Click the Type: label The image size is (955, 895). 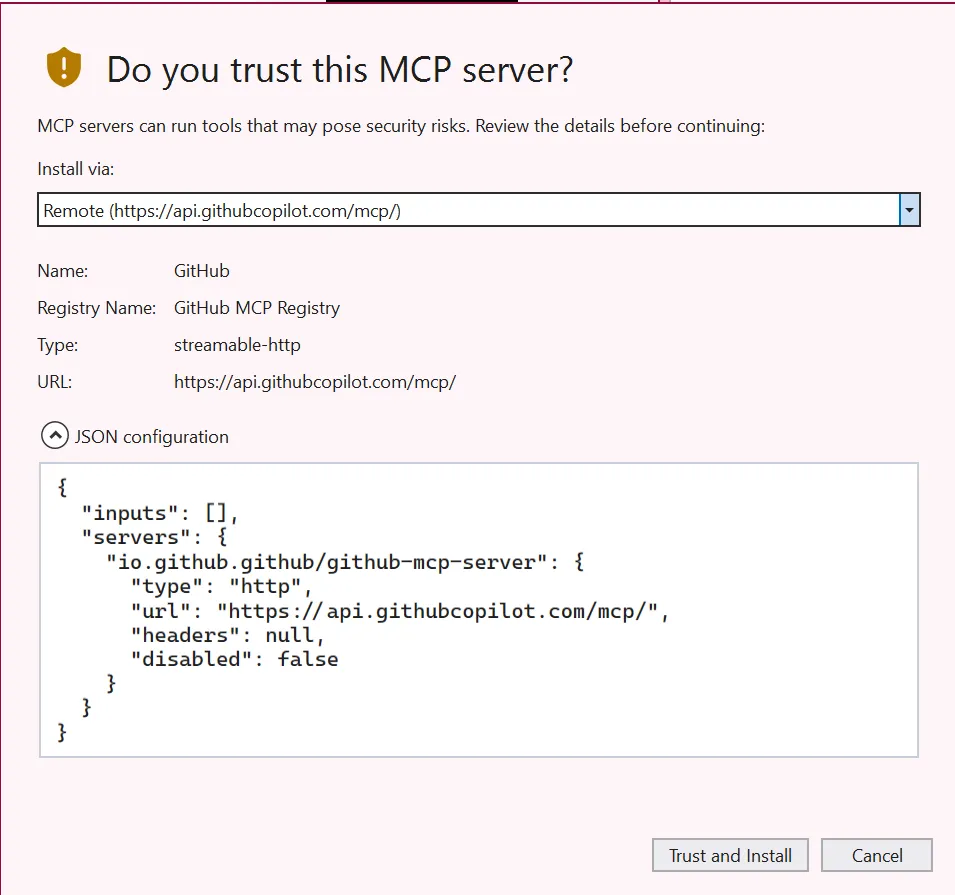click(58, 345)
